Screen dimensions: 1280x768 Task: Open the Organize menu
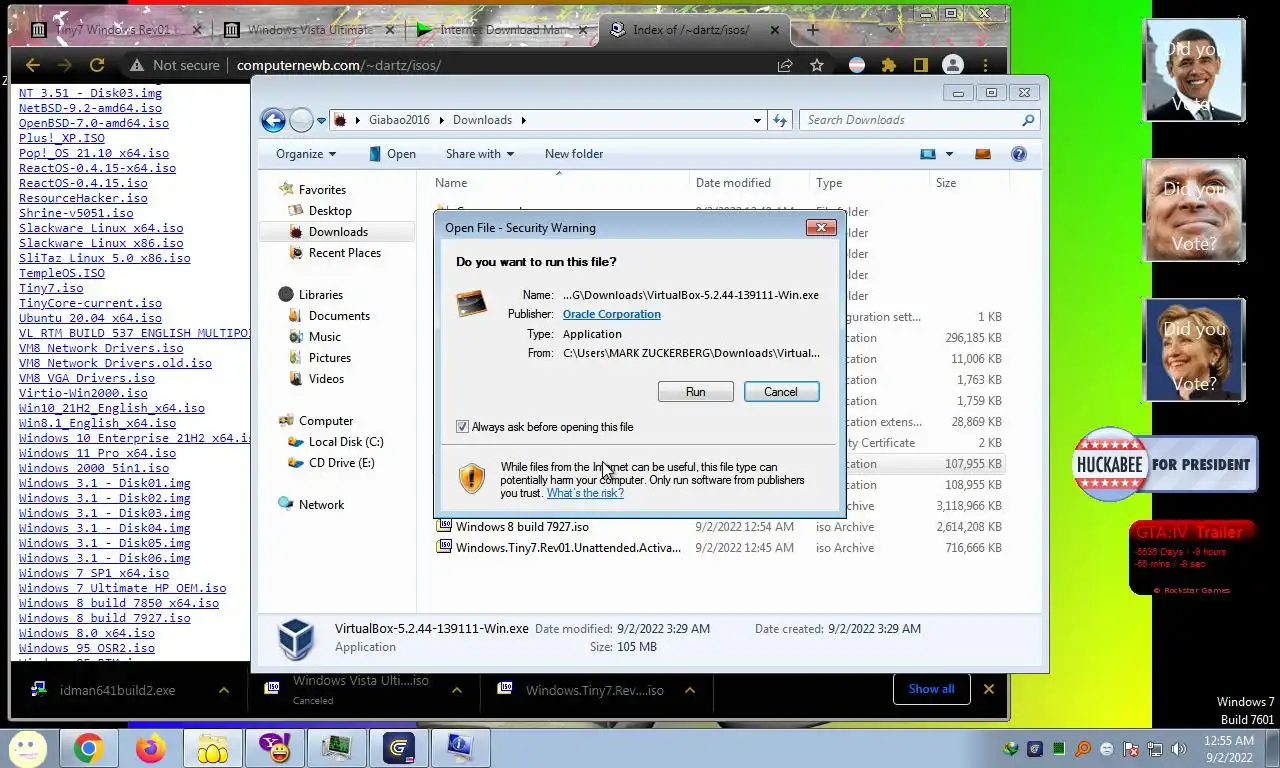[306, 154]
